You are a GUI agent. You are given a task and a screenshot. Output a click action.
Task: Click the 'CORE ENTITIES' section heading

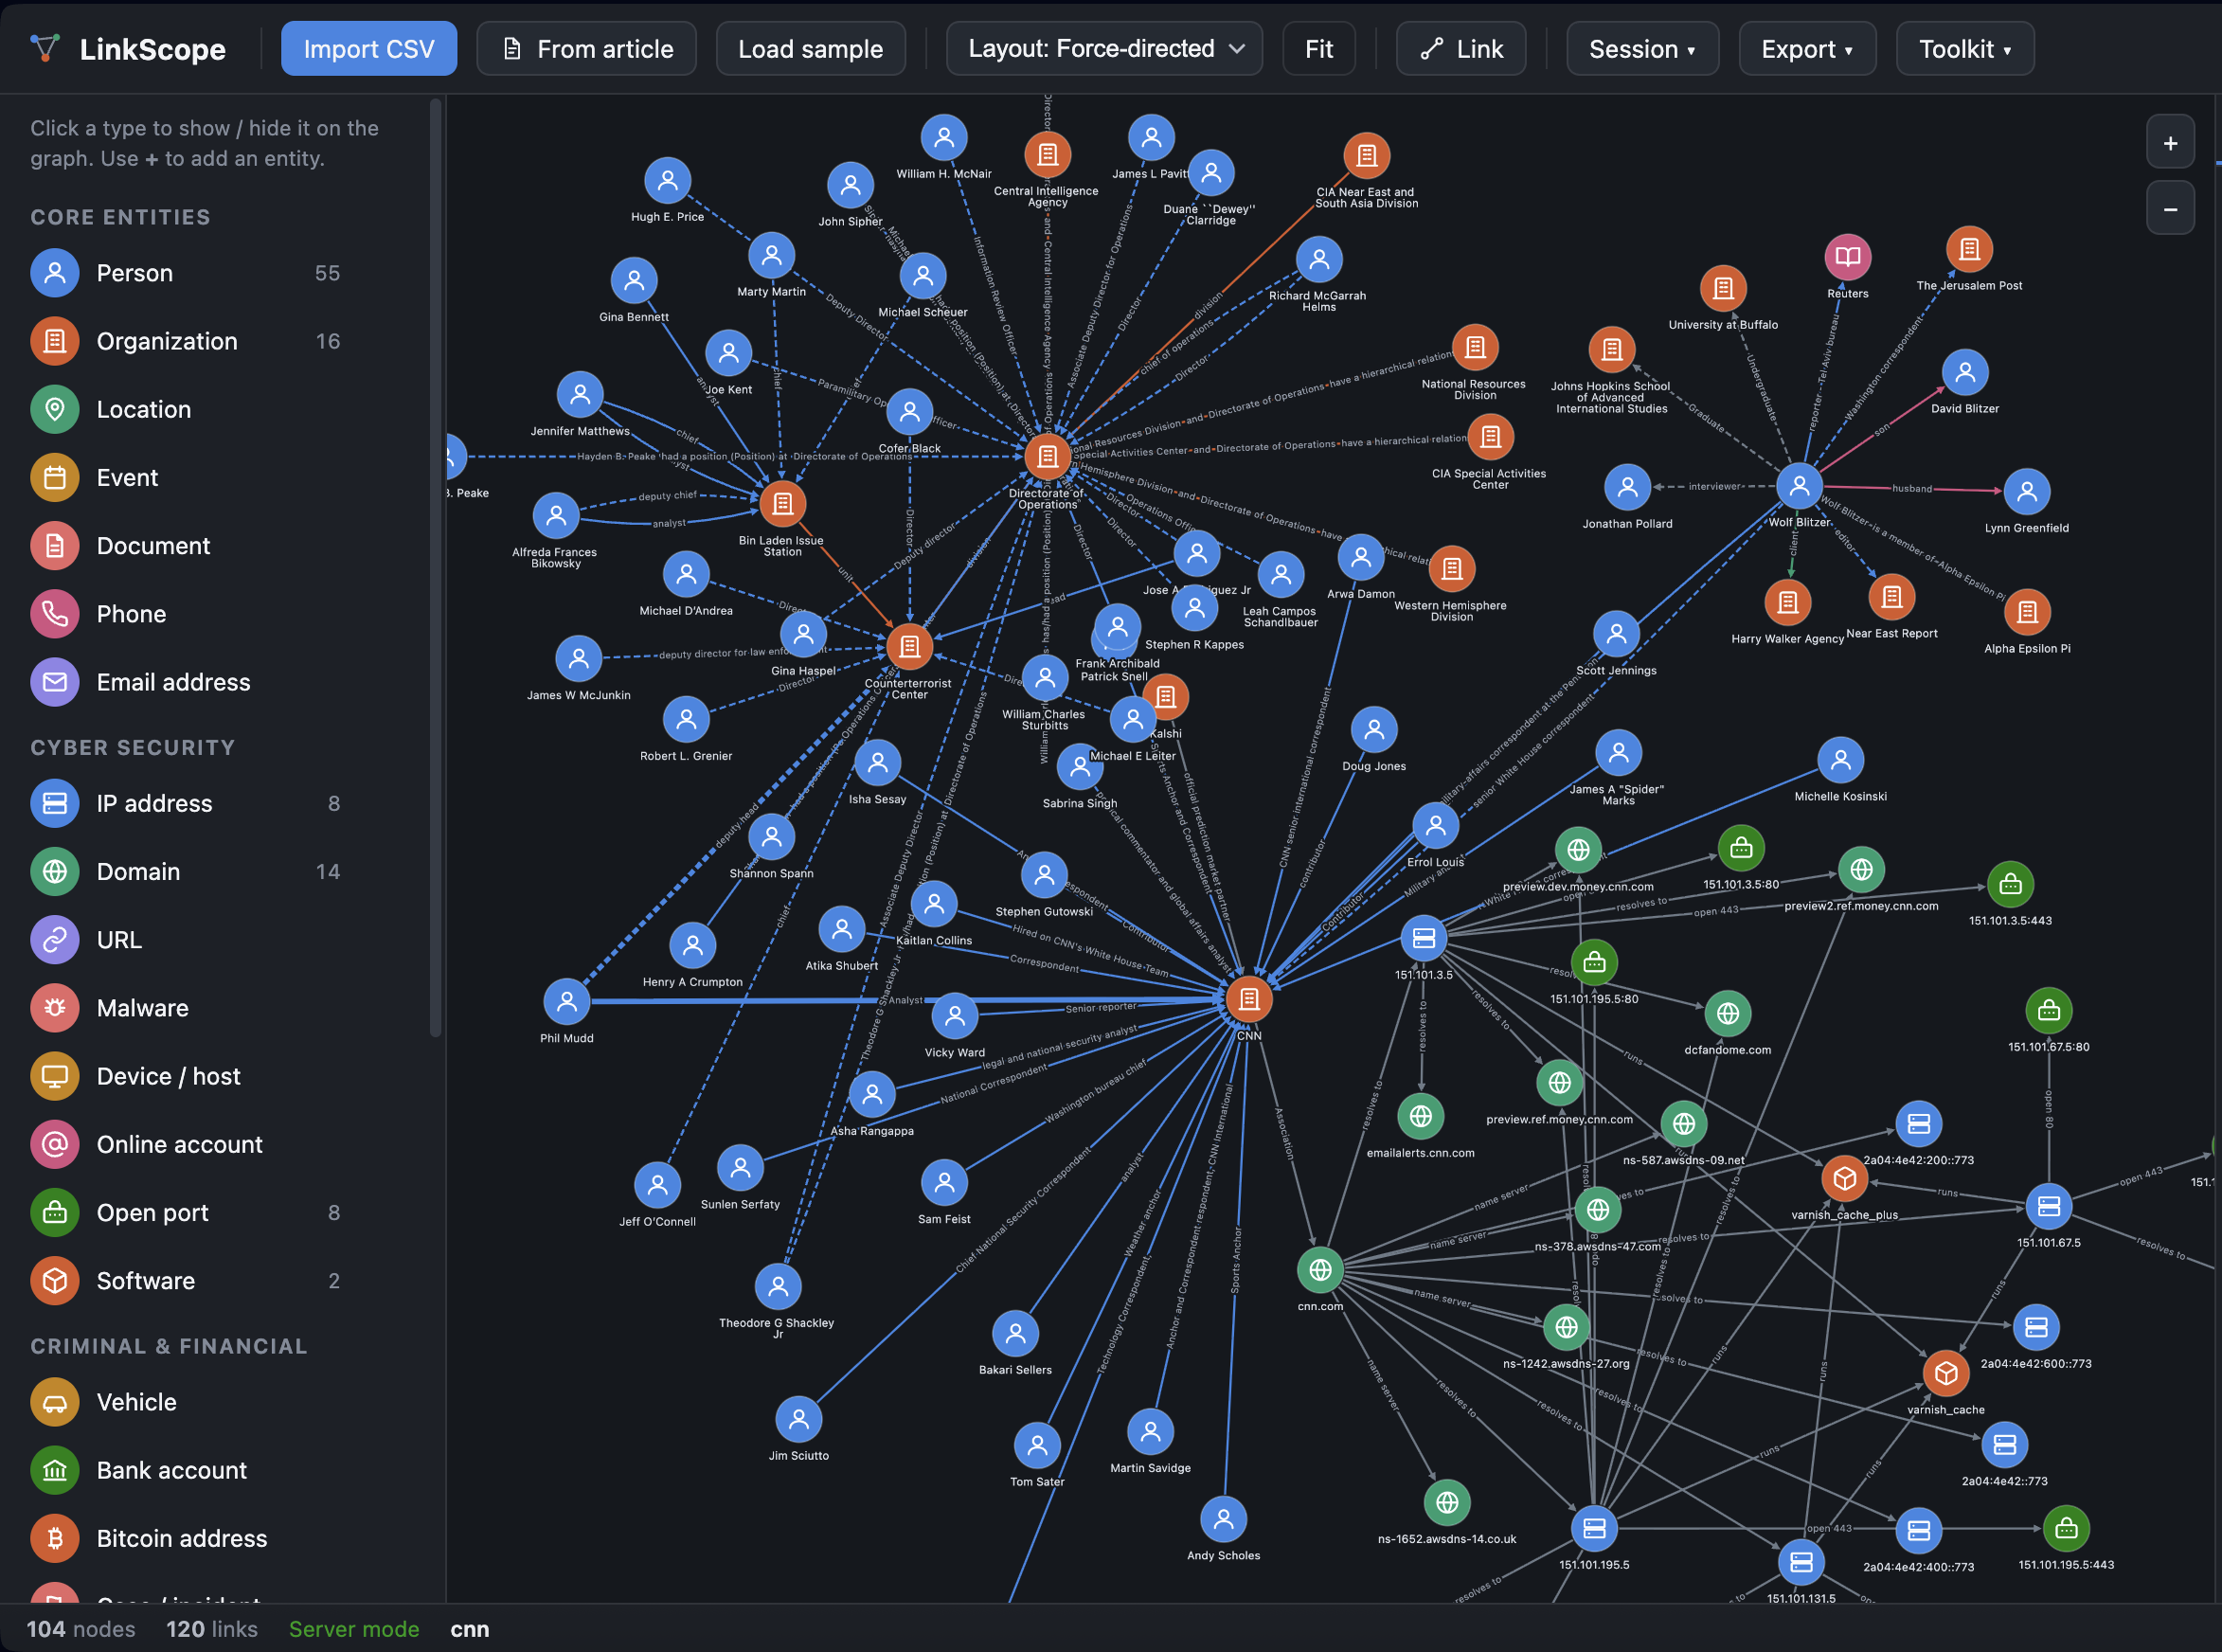pos(121,217)
